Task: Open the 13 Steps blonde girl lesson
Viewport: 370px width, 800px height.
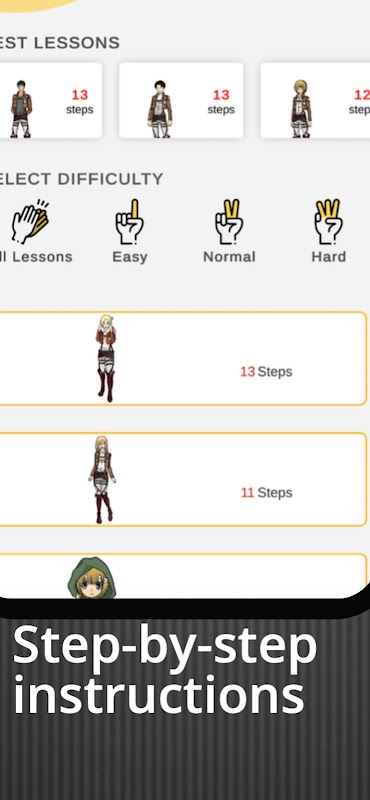Action: click(x=183, y=358)
